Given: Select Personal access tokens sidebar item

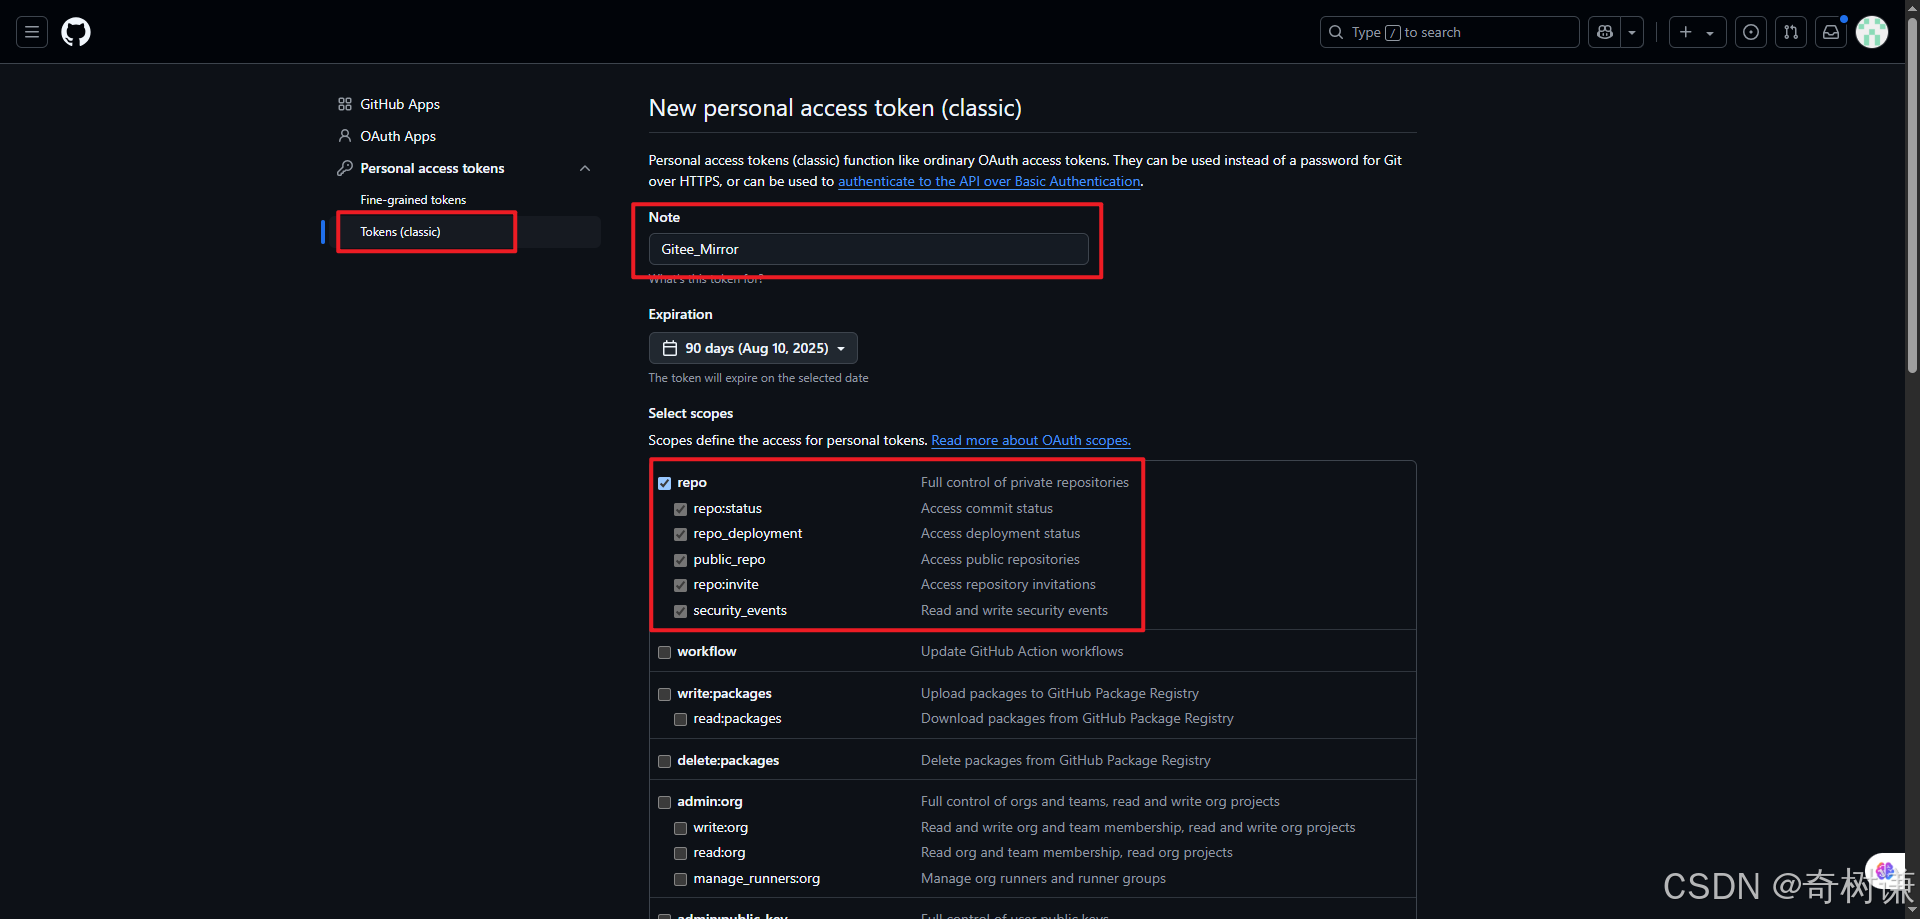Looking at the screenshot, I should [x=432, y=168].
